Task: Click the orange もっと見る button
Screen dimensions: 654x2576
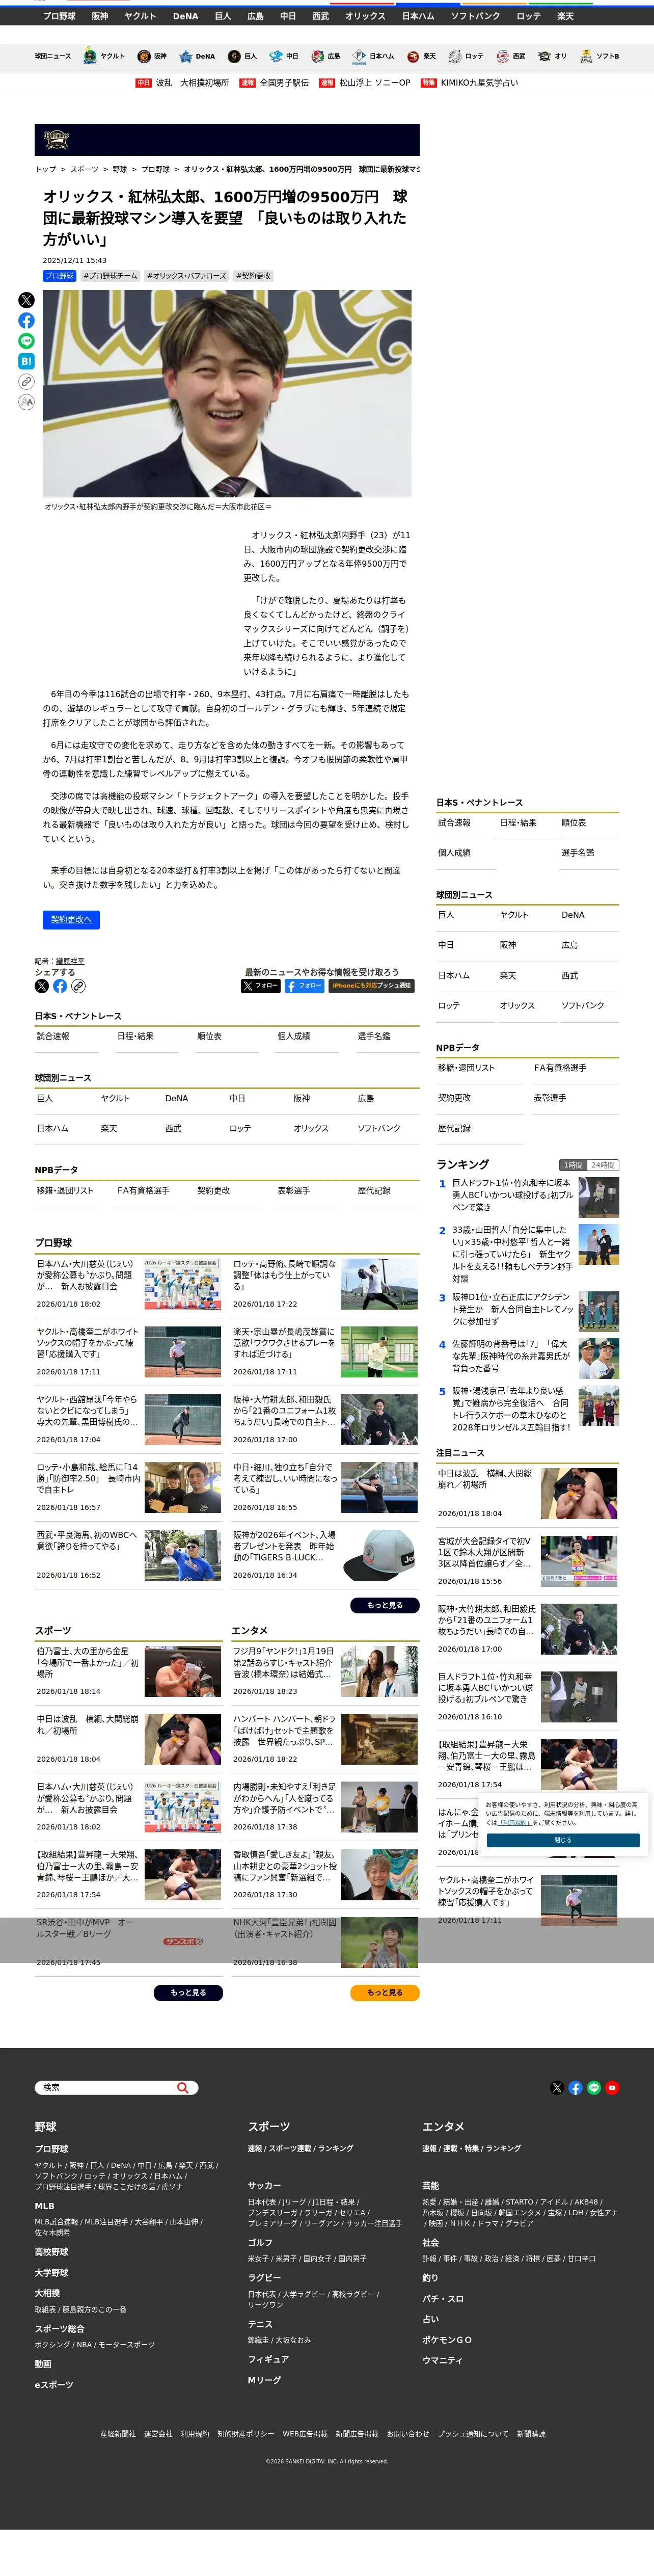Action: 385,1992
